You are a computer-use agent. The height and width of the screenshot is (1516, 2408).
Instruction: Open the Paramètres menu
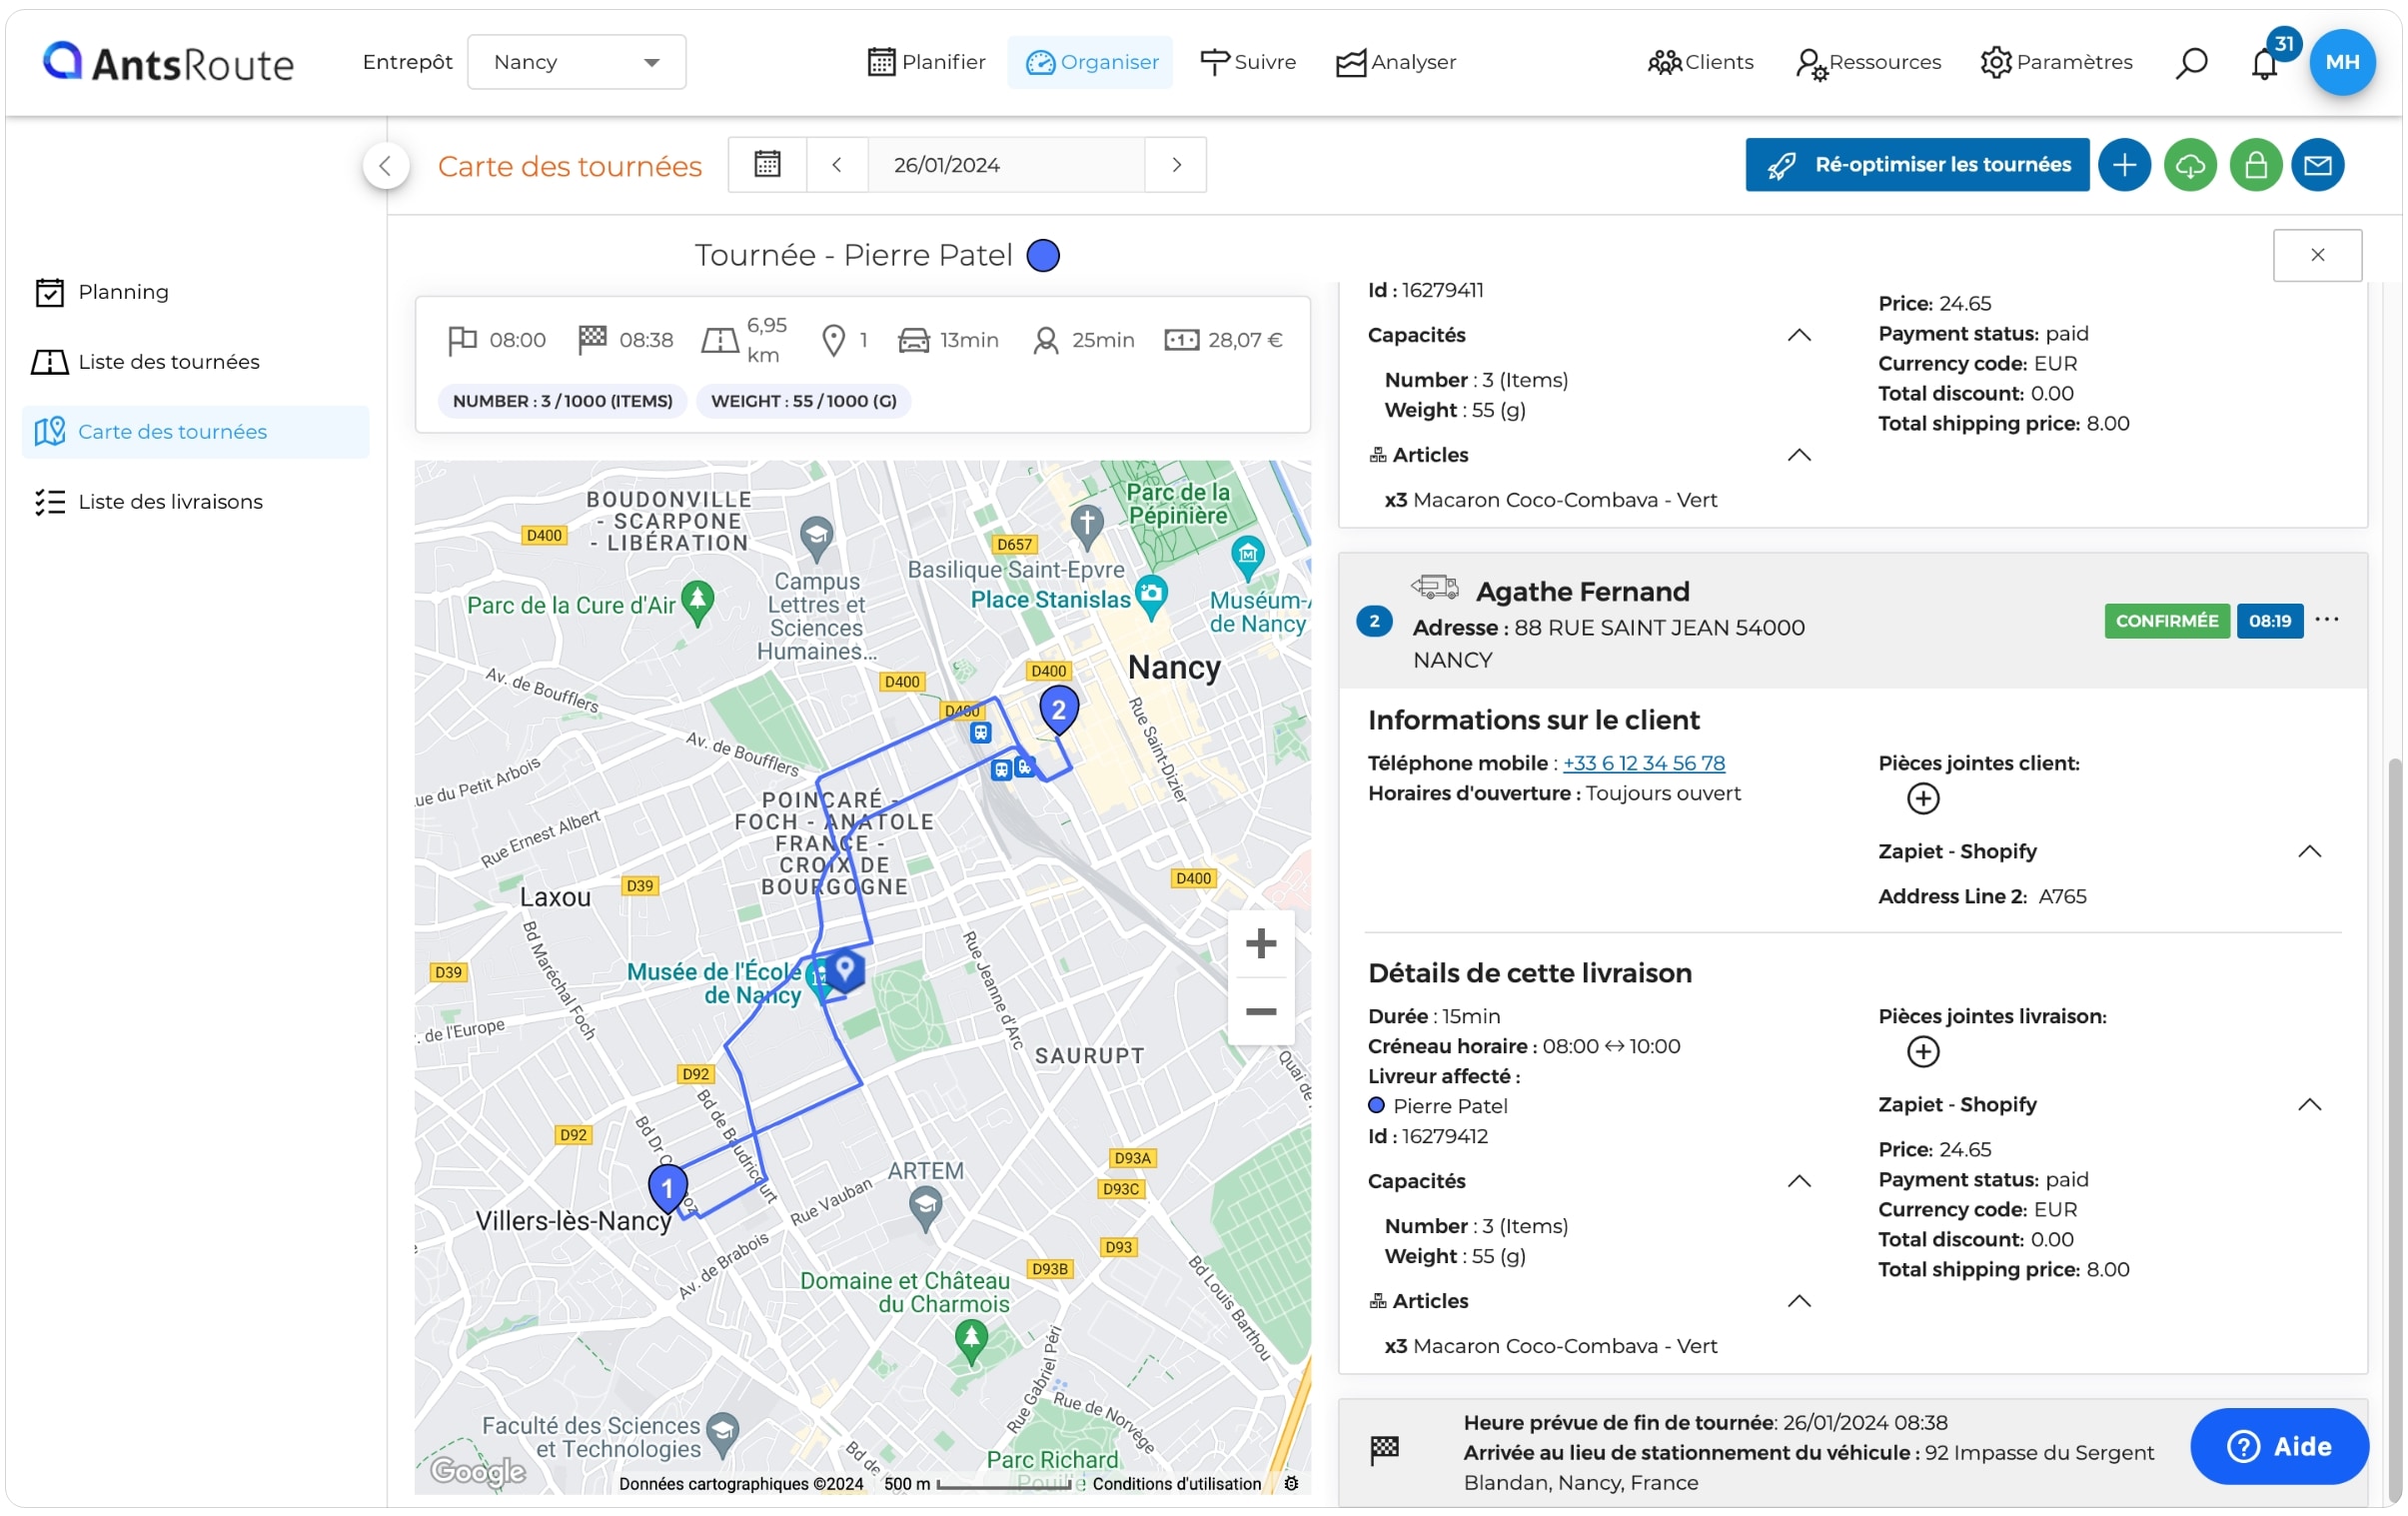pos(2056,62)
